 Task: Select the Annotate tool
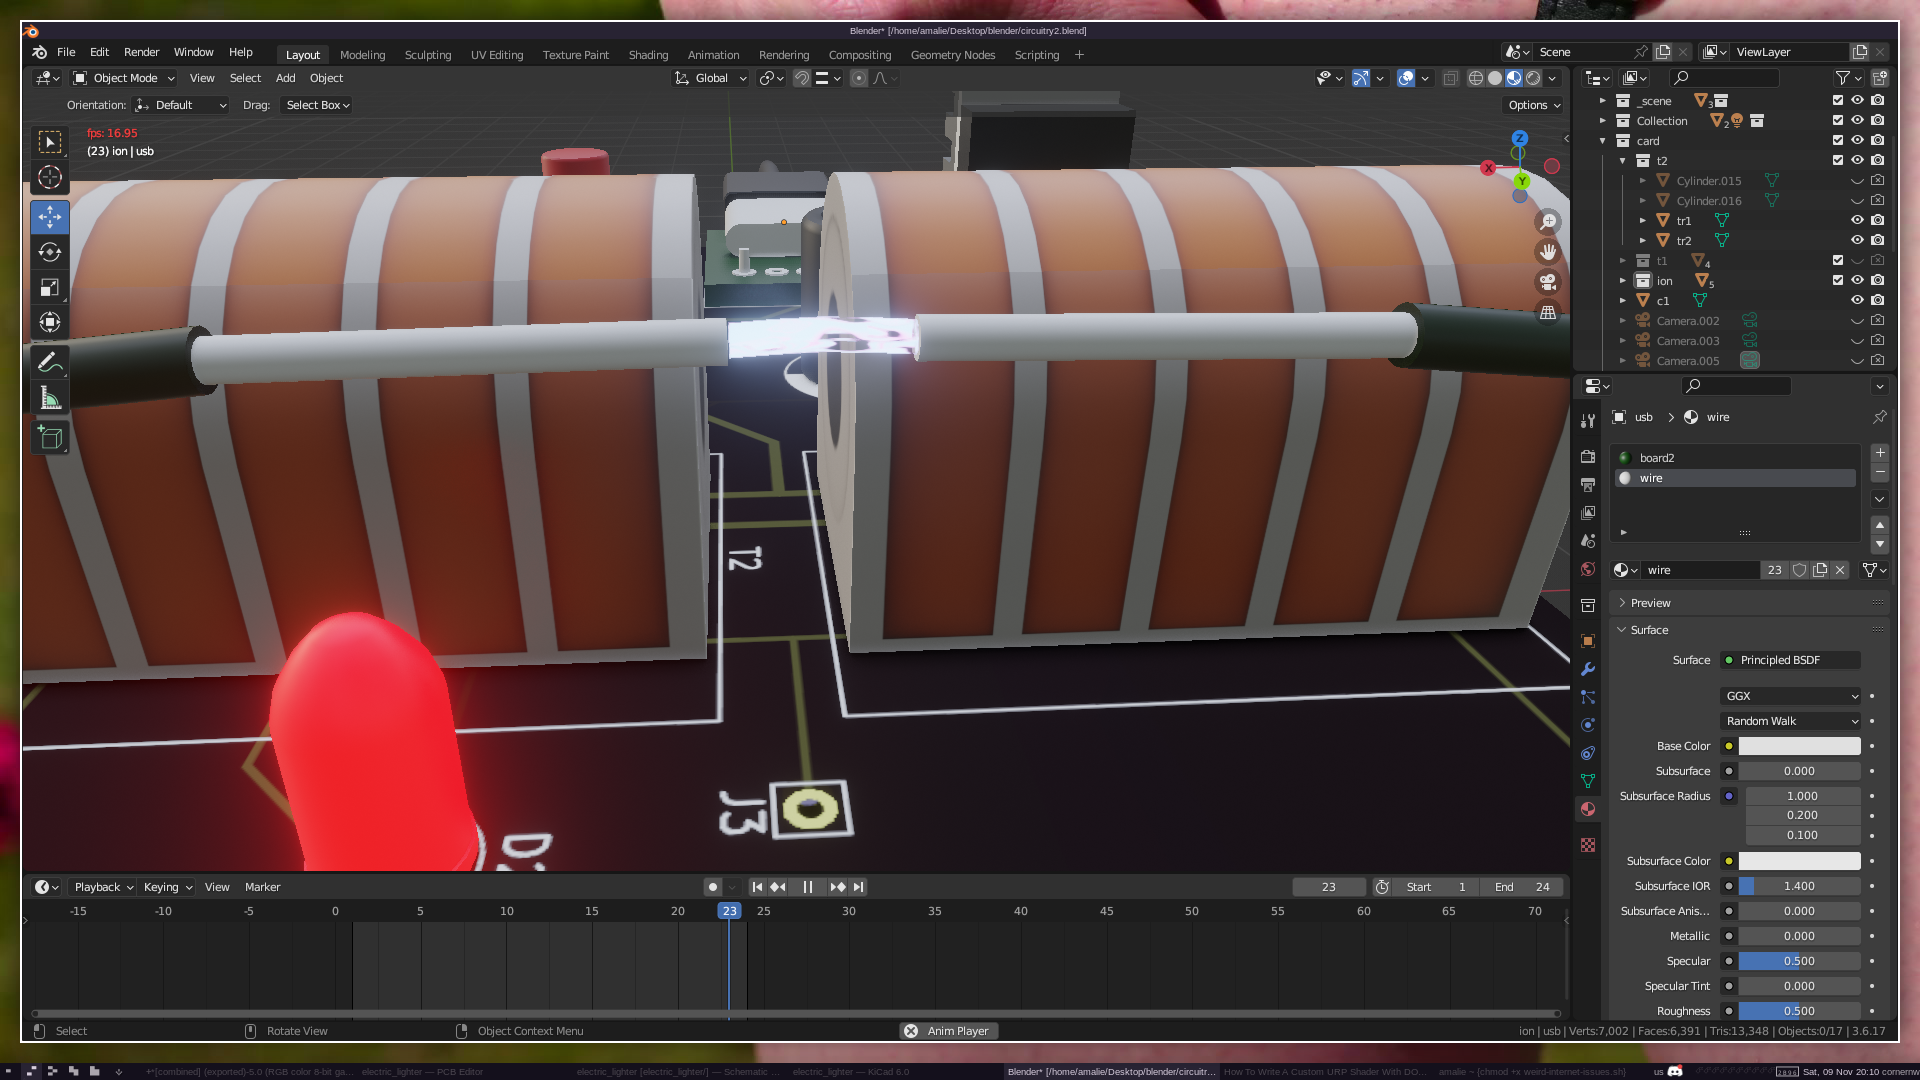50,362
